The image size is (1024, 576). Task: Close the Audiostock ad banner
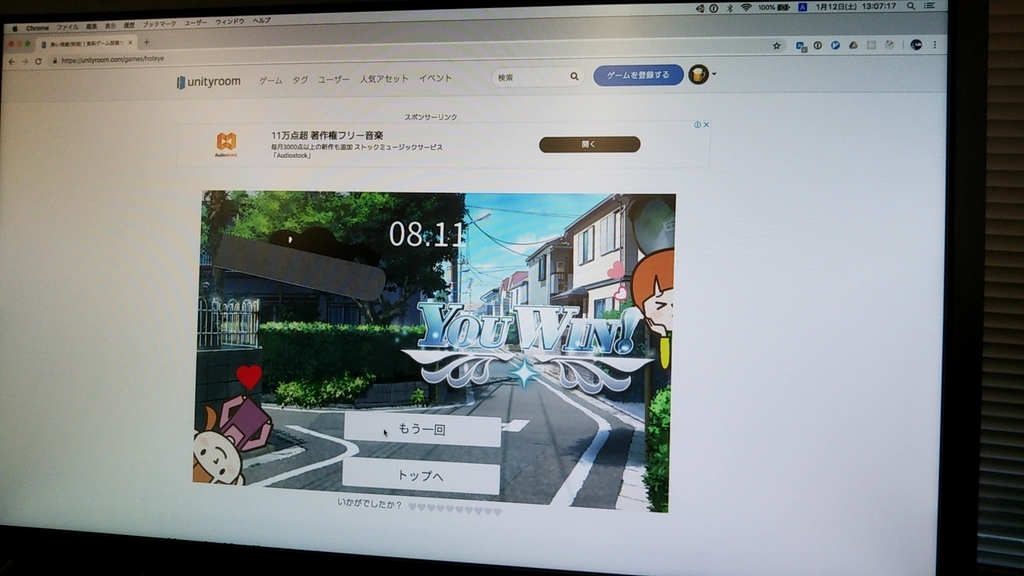coord(706,125)
